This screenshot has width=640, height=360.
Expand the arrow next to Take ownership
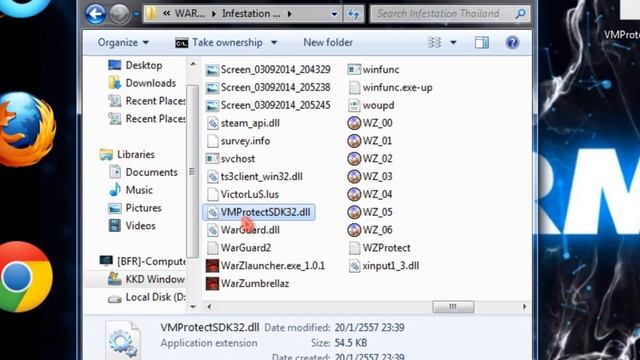(274, 42)
